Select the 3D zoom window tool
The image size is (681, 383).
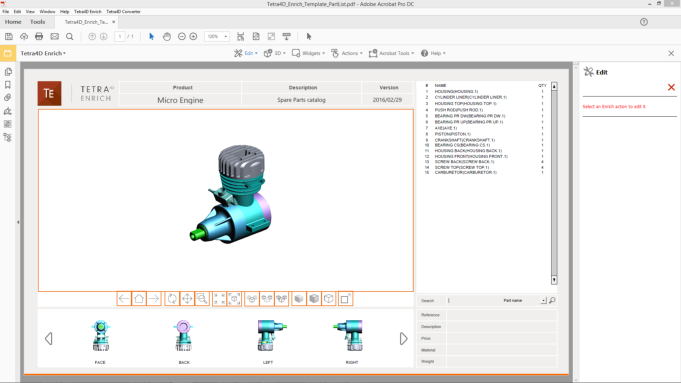[202, 299]
